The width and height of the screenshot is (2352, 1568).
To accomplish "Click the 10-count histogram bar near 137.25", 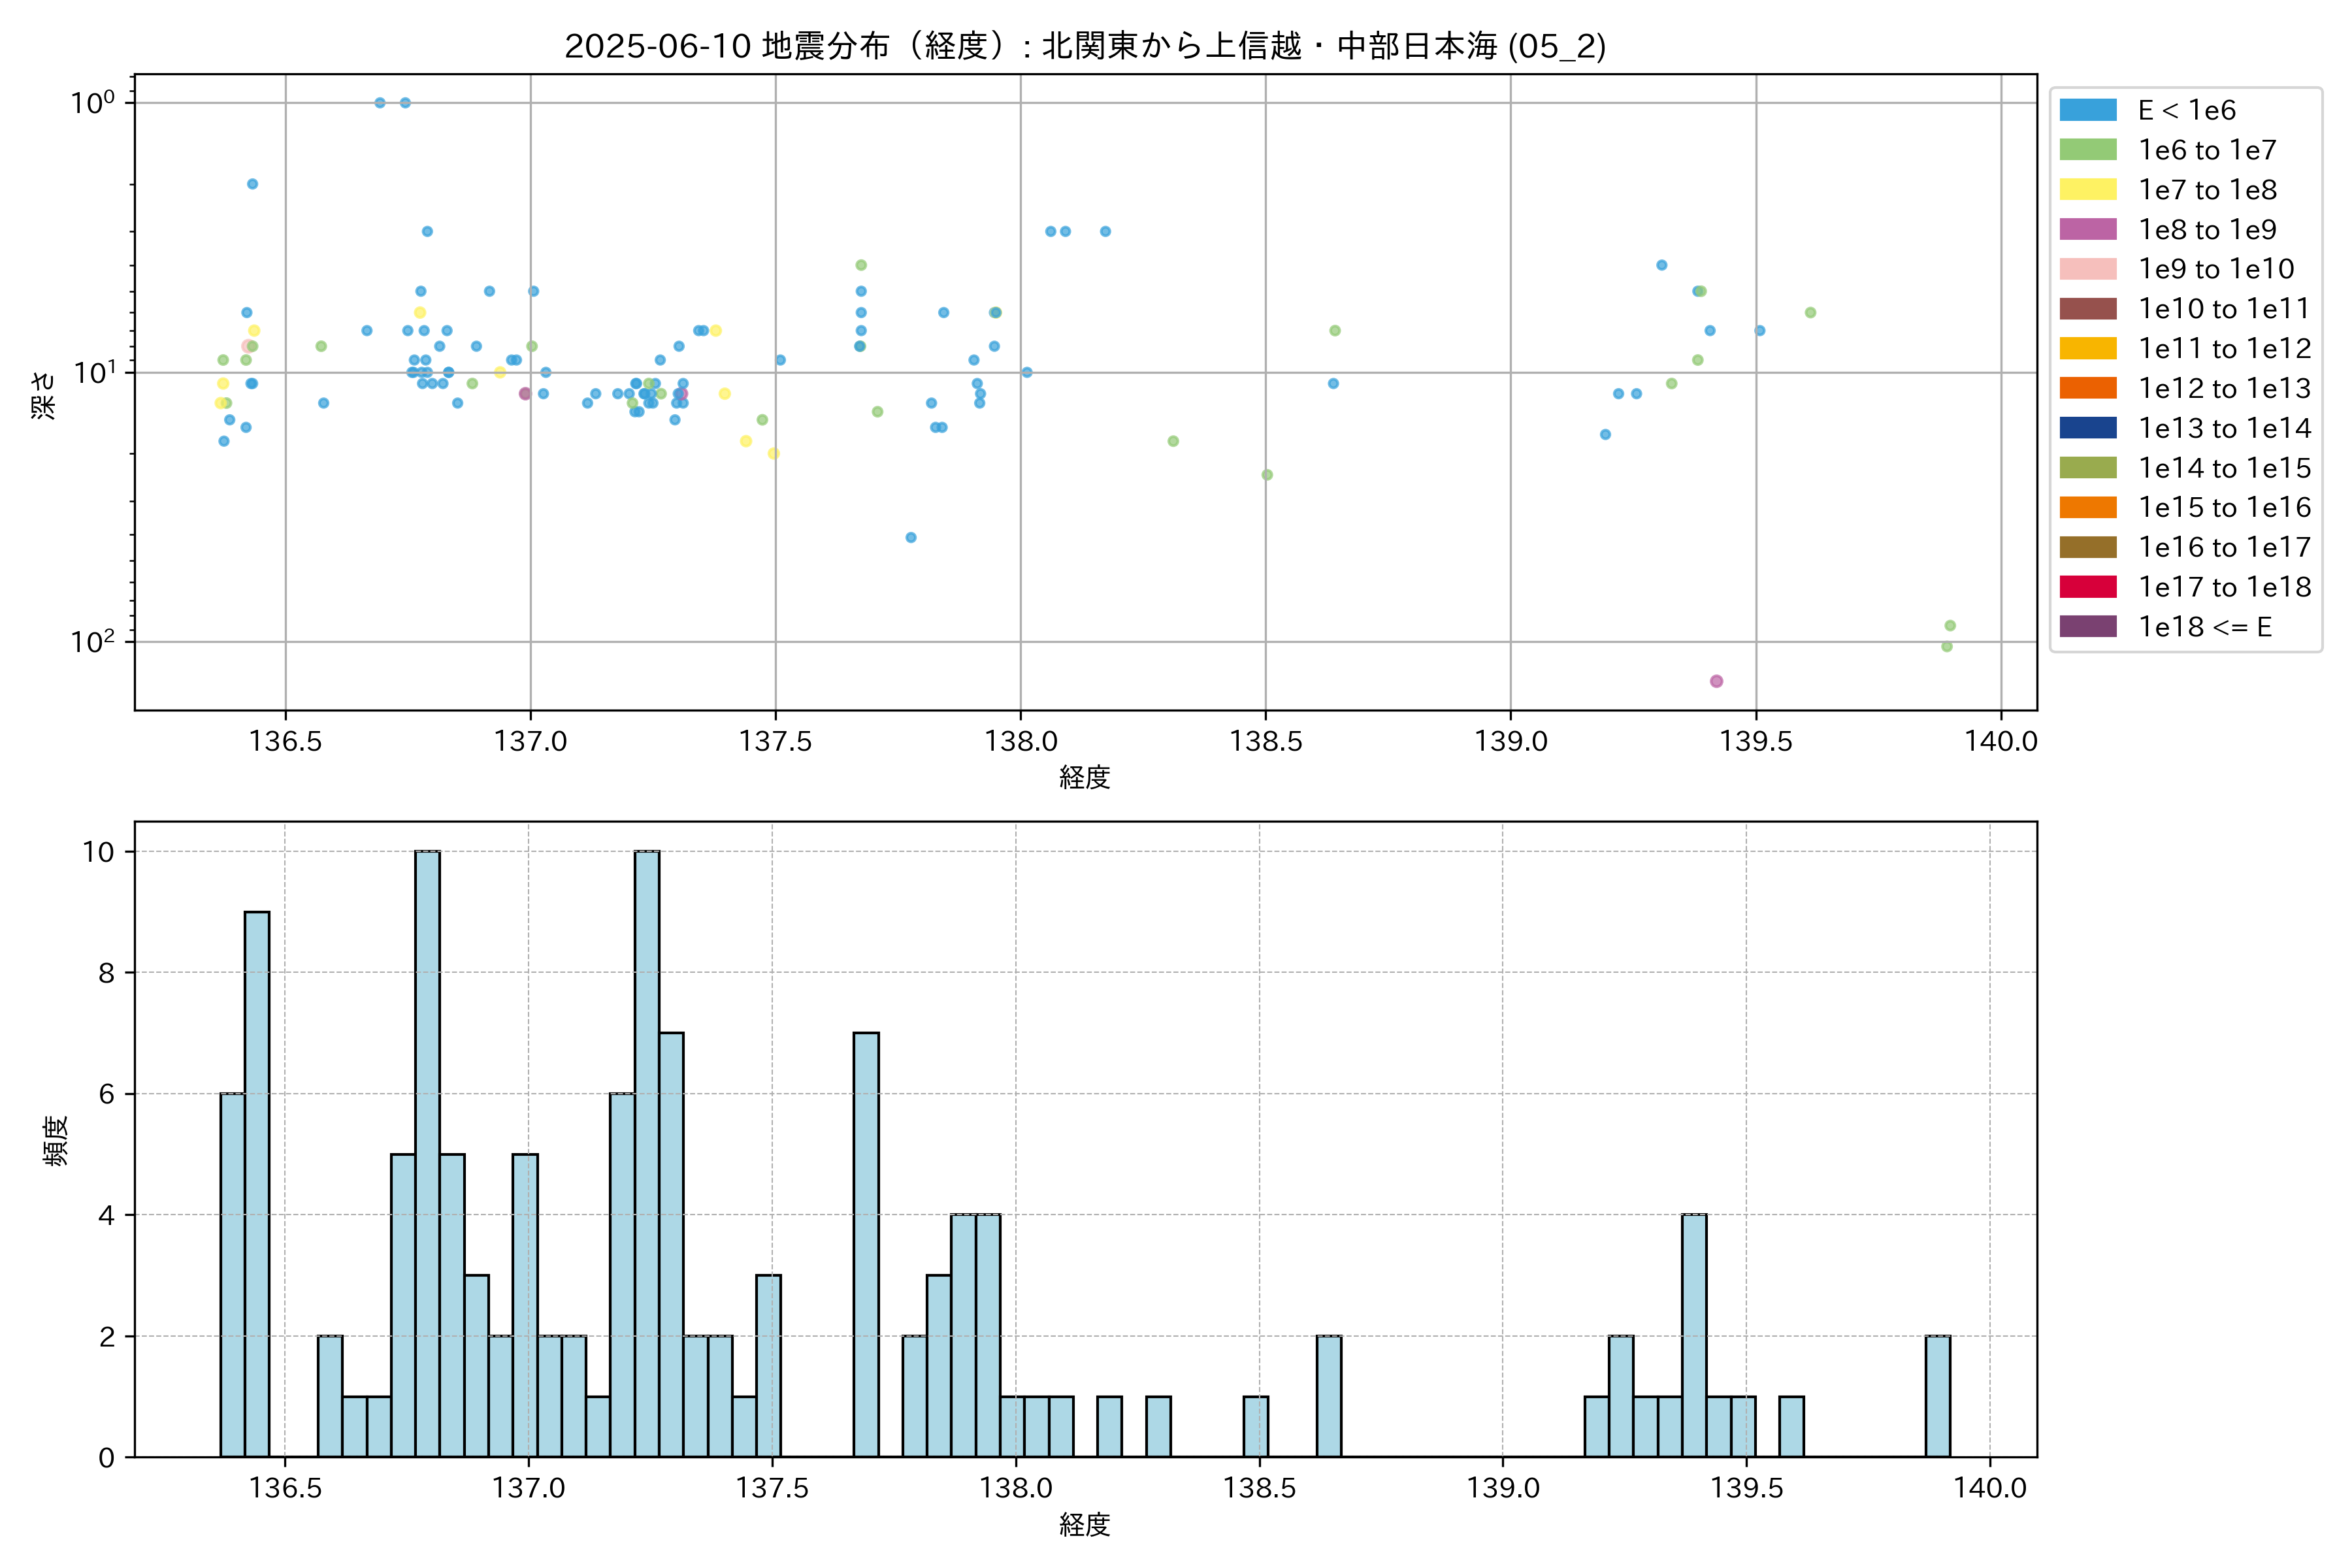I will coord(647,1154).
